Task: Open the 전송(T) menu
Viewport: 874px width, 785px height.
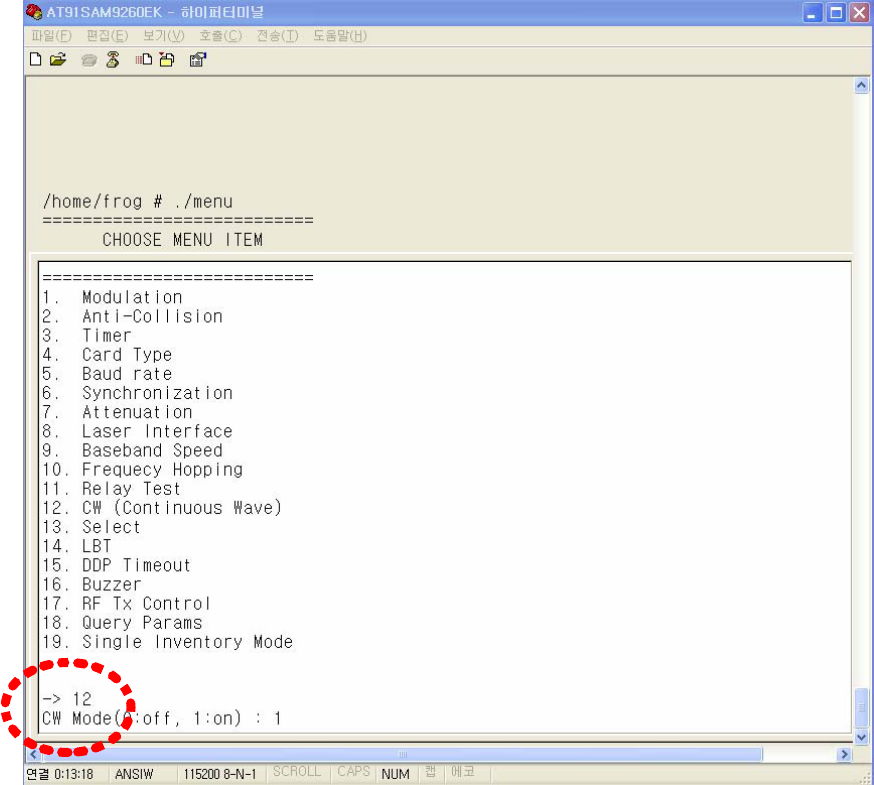Action: (x=278, y=36)
